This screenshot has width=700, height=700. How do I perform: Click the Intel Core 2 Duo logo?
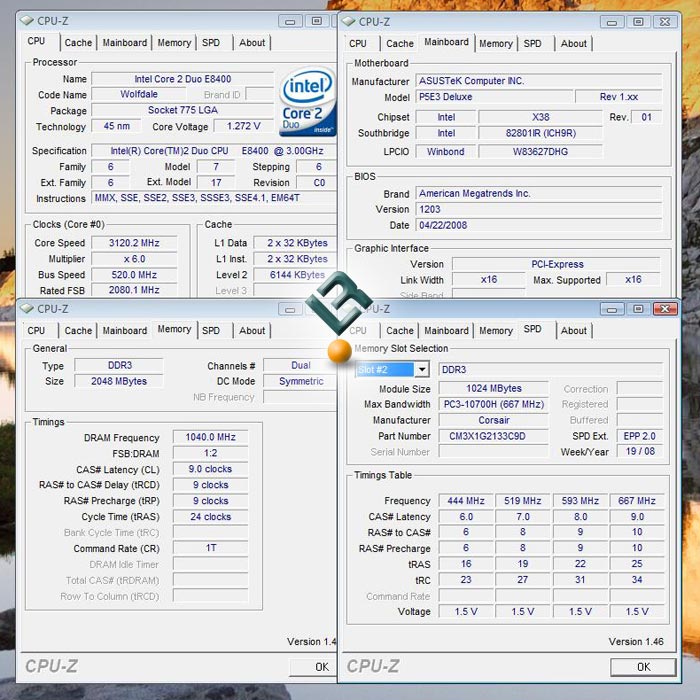click(x=307, y=102)
